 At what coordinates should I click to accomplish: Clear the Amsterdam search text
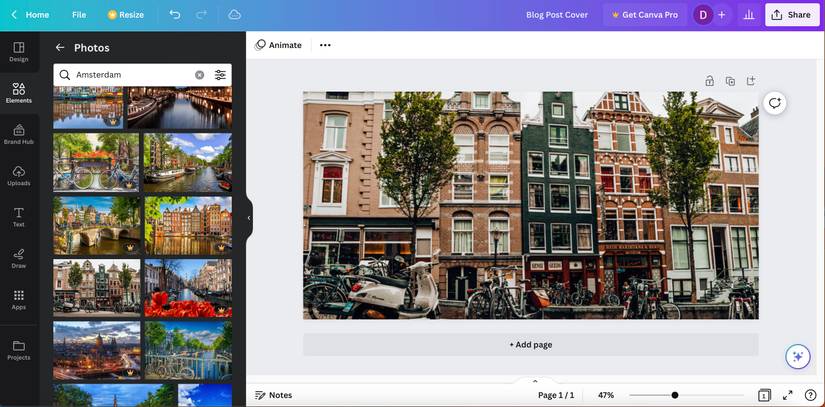(199, 75)
